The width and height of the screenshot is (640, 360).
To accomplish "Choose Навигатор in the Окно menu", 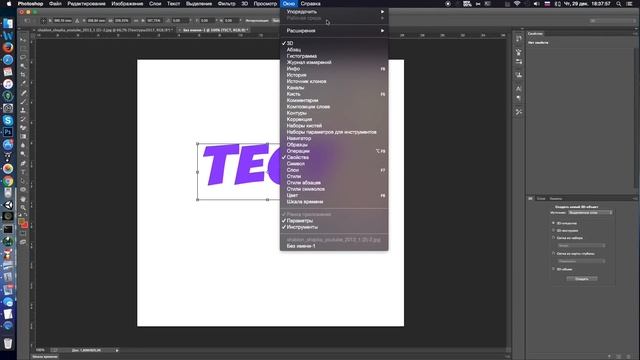I will (x=334, y=138).
